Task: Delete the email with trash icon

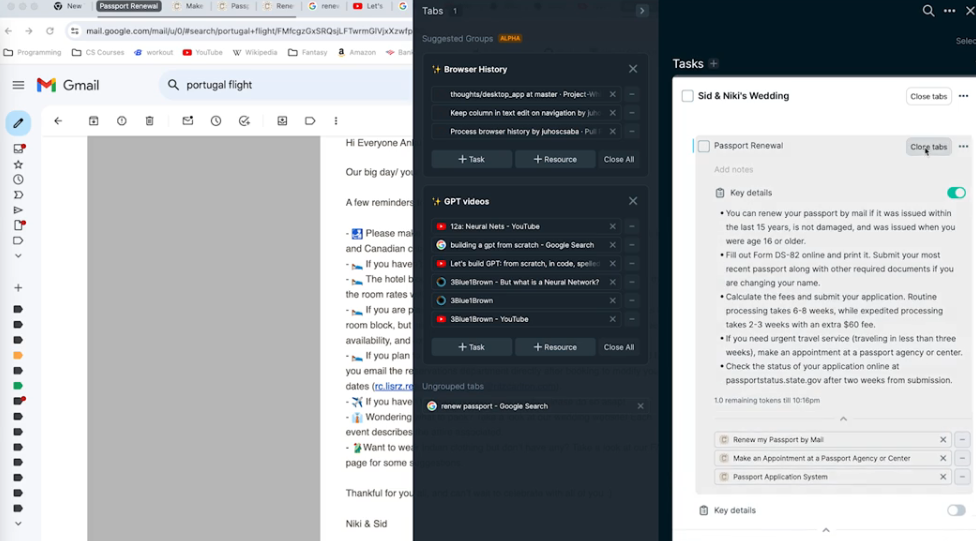Action: click(x=150, y=121)
